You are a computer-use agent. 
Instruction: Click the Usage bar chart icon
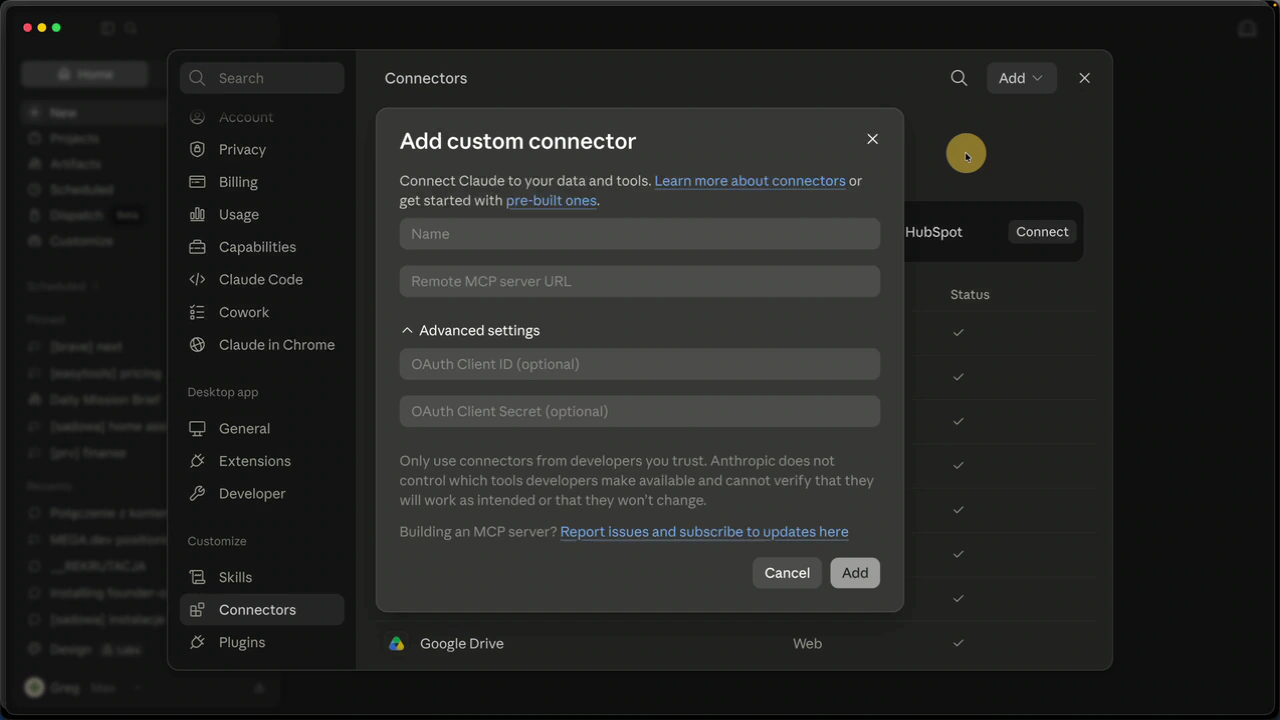(x=197, y=214)
